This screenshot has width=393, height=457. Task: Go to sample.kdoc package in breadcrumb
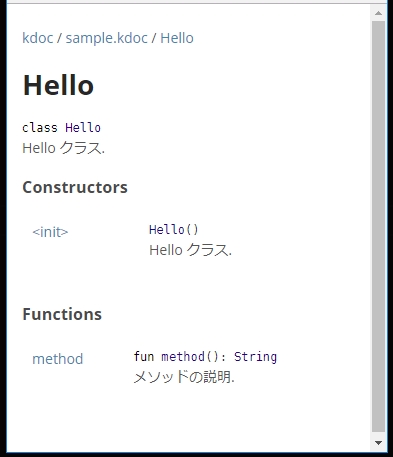pos(106,38)
